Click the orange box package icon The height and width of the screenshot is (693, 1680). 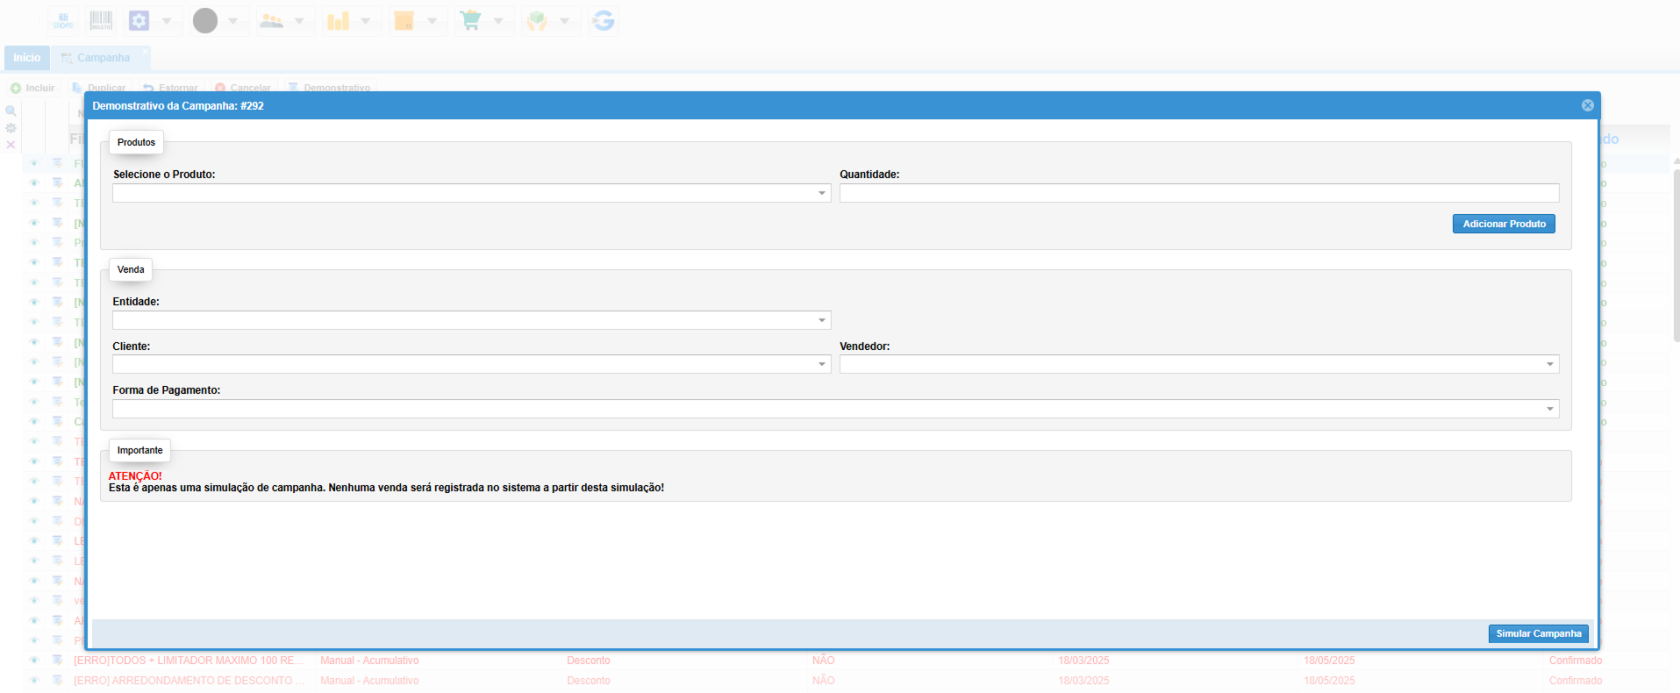[404, 21]
